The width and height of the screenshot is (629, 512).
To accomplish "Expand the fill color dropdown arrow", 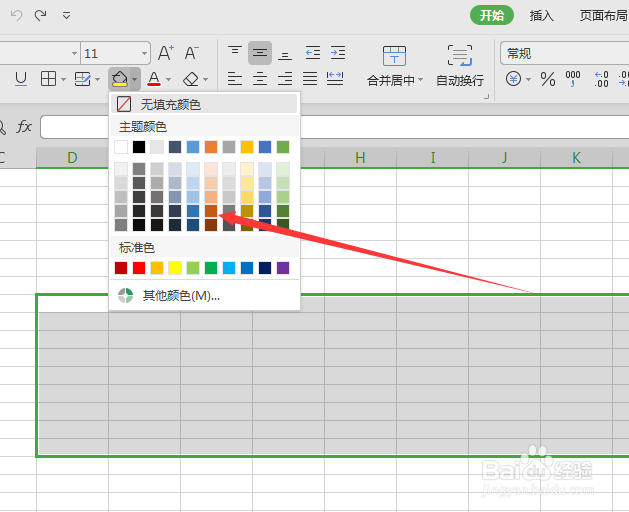I will tap(135, 79).
